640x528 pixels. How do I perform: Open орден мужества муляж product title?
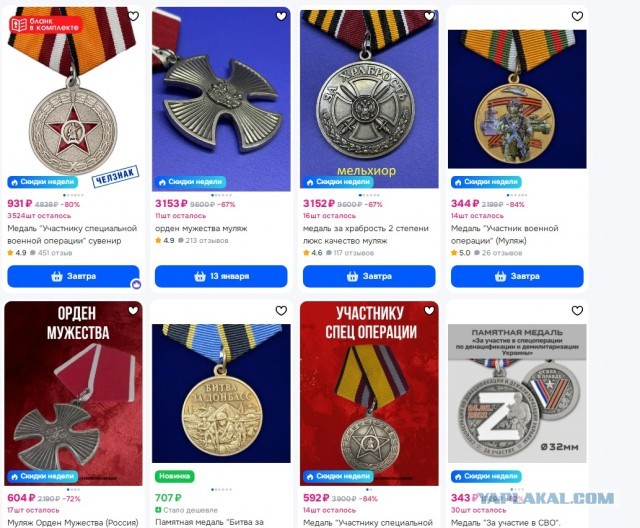201,229
